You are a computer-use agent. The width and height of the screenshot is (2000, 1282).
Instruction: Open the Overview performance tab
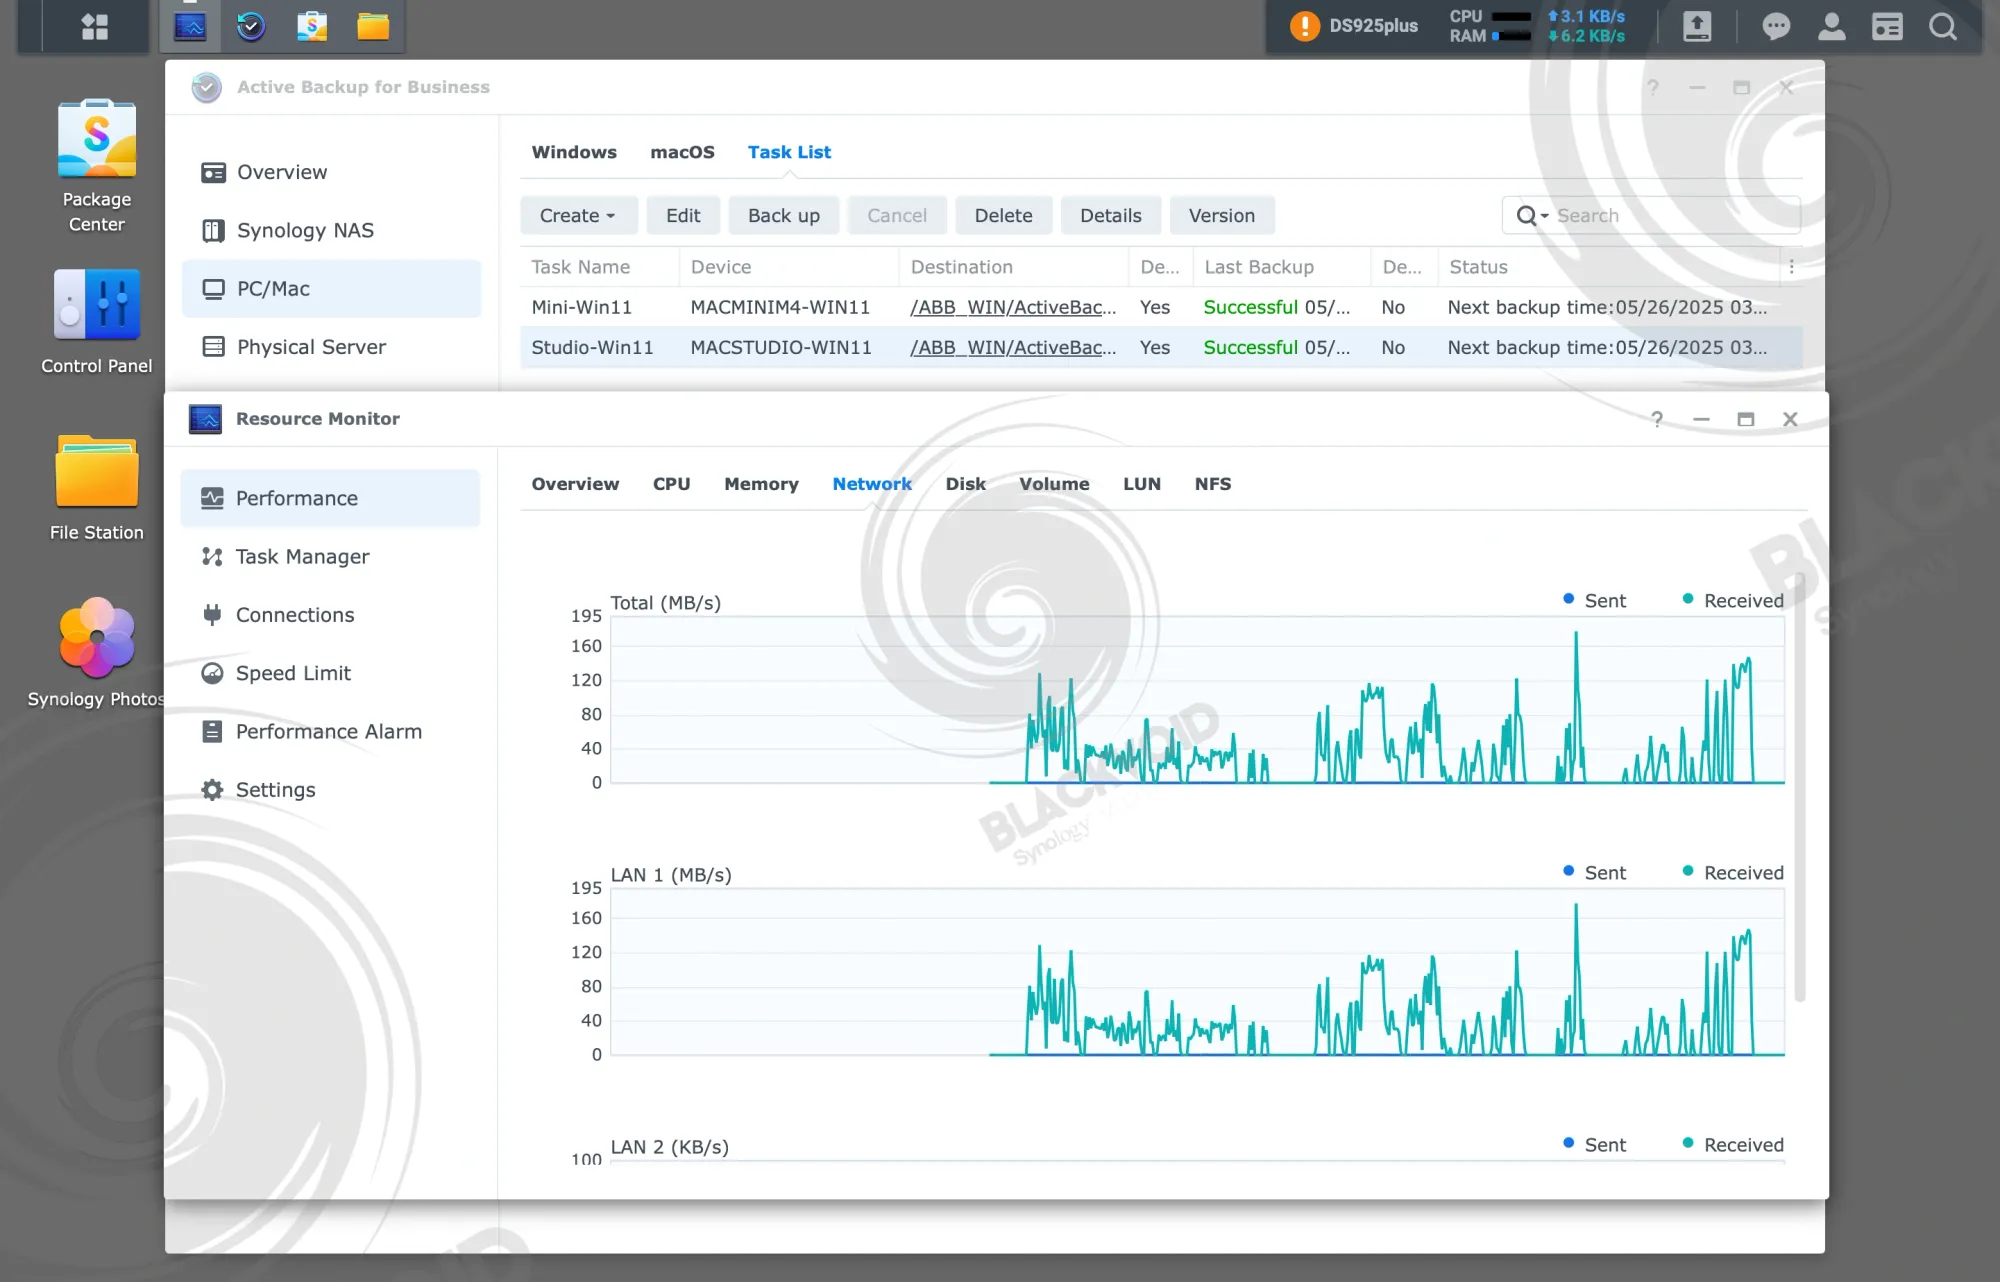tap(575, 484)
